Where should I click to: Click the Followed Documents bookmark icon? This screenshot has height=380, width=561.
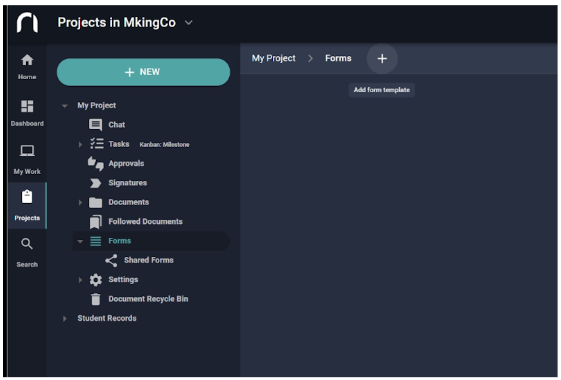click(96, 222)
